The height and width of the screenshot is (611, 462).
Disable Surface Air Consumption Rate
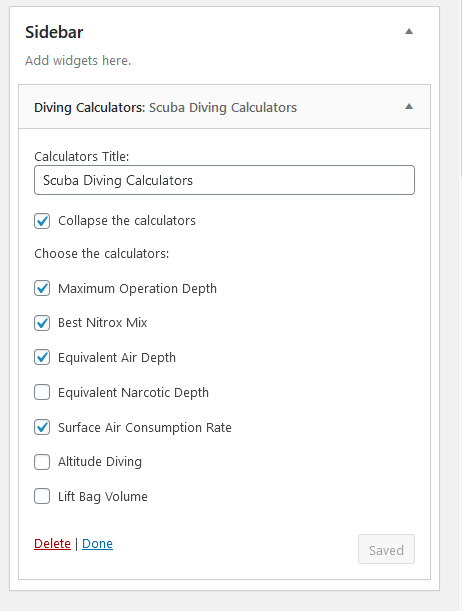click(x=42, y=427)
